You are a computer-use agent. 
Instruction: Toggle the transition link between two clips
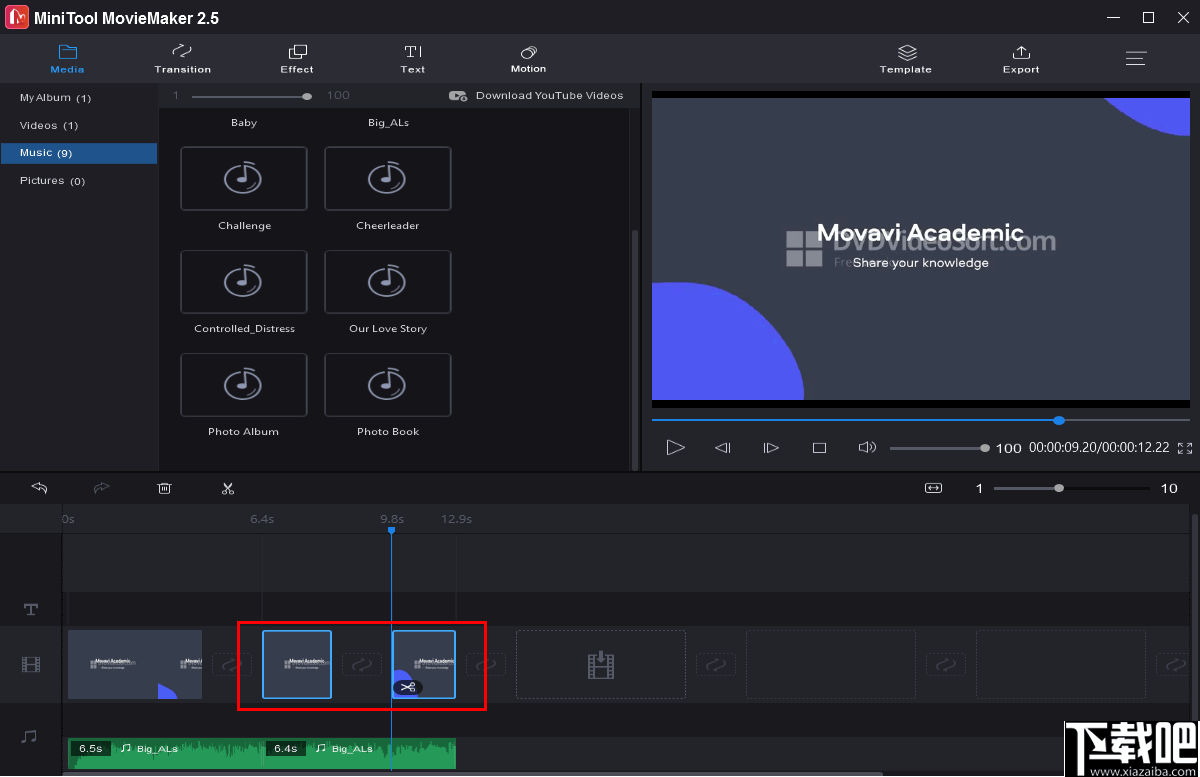361,664
